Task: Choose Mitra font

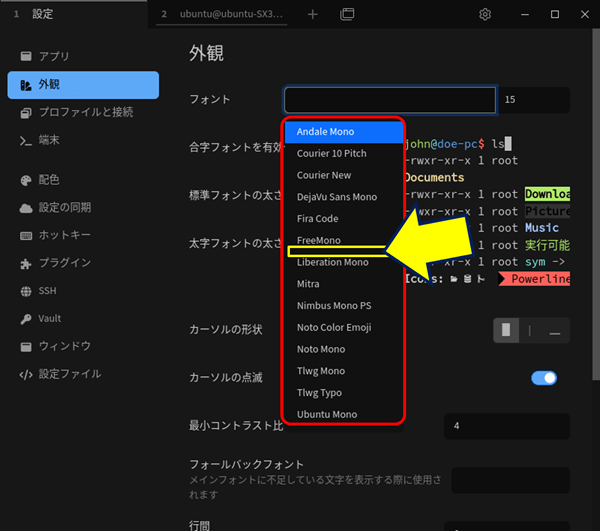Action: tap(344, 284)
